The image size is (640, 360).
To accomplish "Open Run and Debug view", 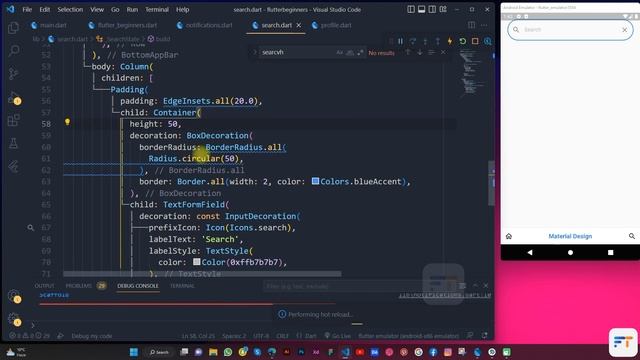I will (13, 97).
